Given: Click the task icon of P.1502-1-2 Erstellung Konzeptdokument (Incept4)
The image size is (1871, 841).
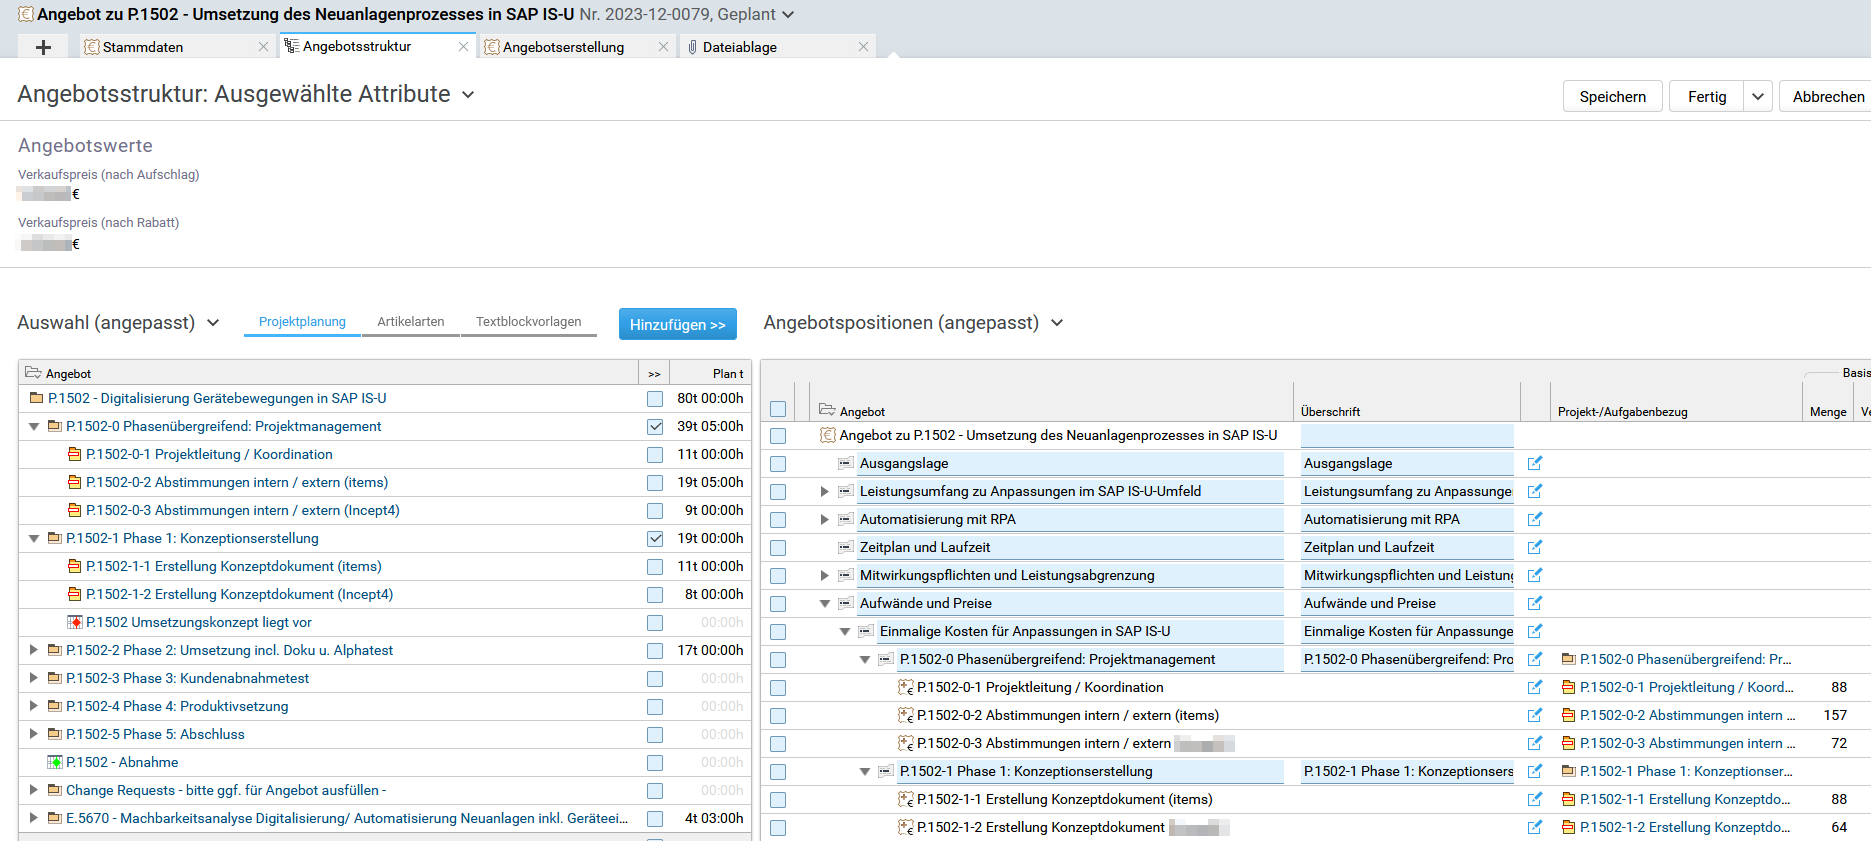Looking at the screenshot, I should 75,594.
